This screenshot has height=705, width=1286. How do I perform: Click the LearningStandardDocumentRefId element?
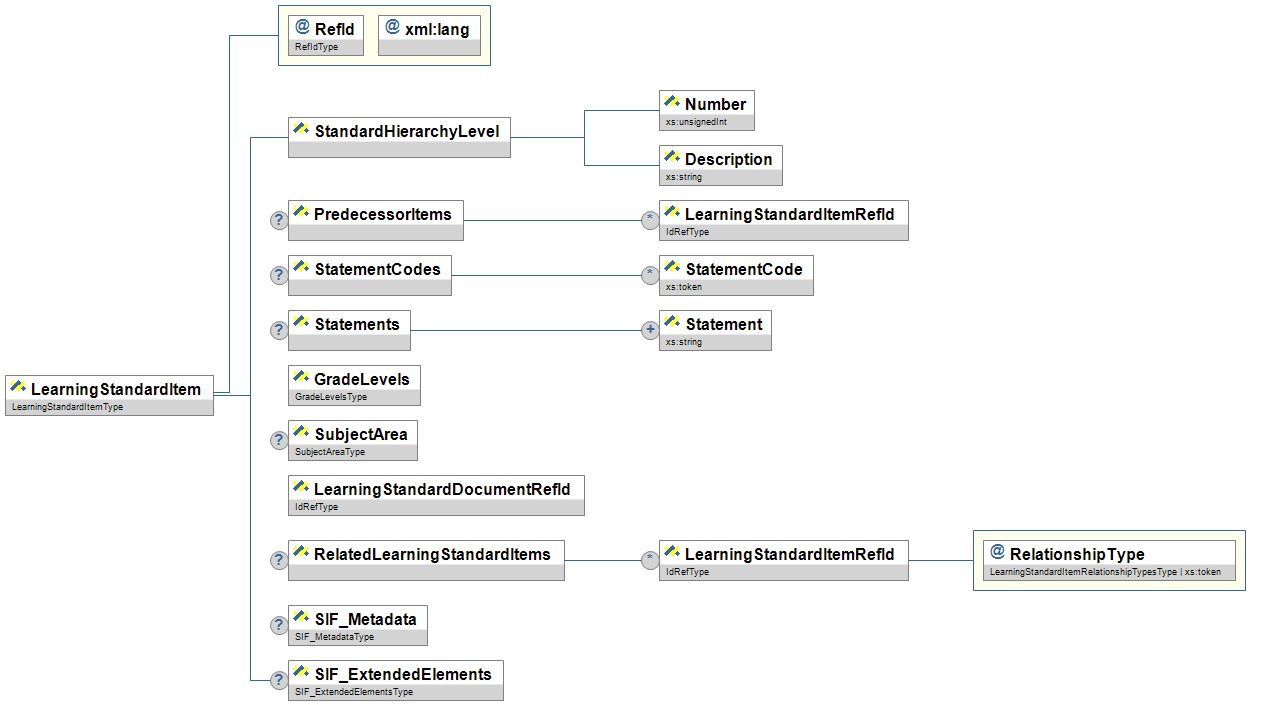(436, 495)
